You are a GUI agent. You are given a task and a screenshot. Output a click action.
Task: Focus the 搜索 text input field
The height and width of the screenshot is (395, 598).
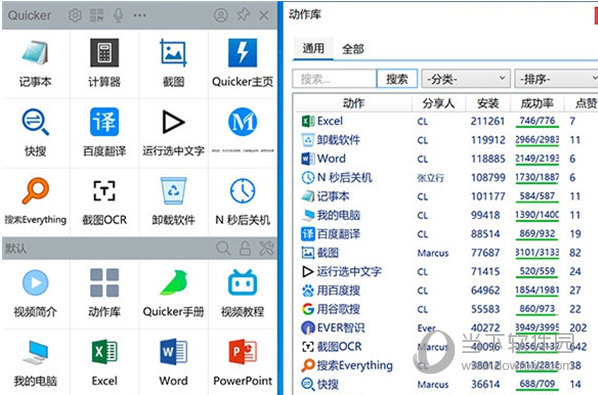334,79
